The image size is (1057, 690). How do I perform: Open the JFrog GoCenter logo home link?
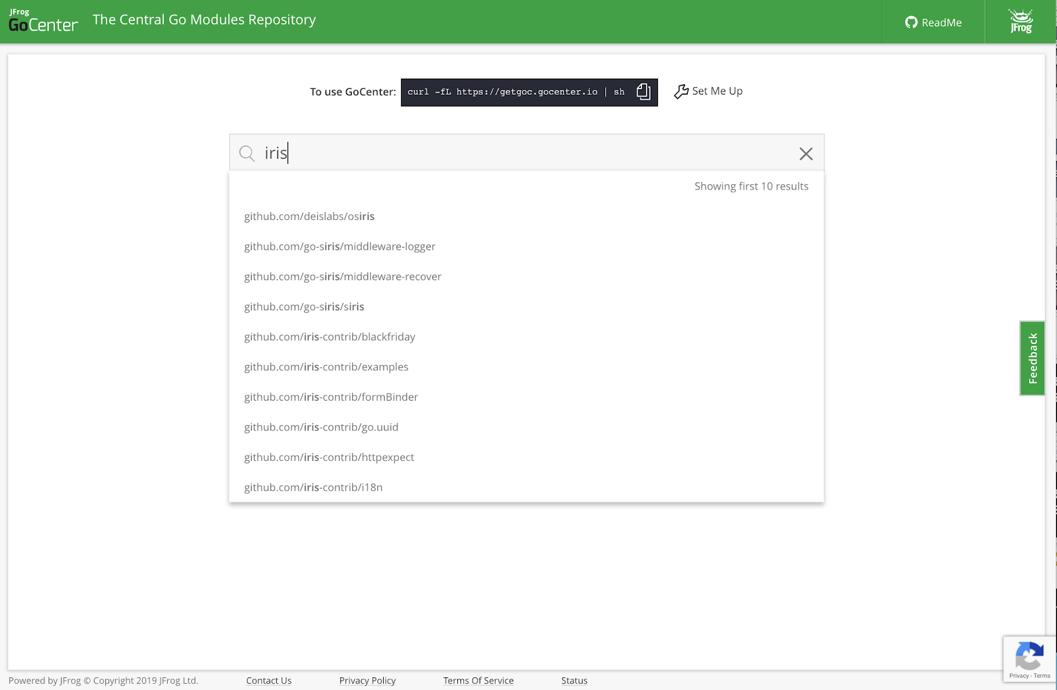[x=43, y=21]
